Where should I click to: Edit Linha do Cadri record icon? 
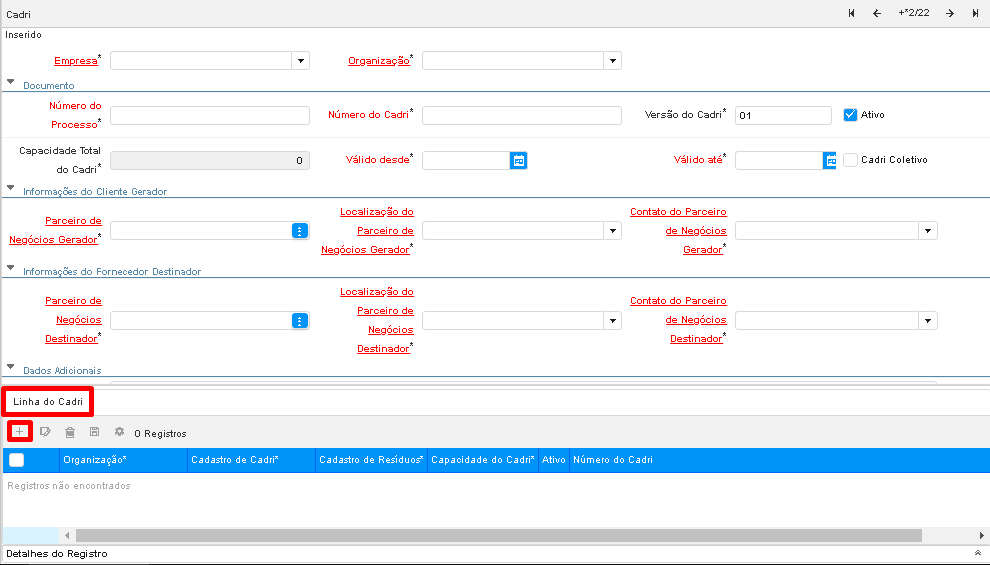pos(45,432)
